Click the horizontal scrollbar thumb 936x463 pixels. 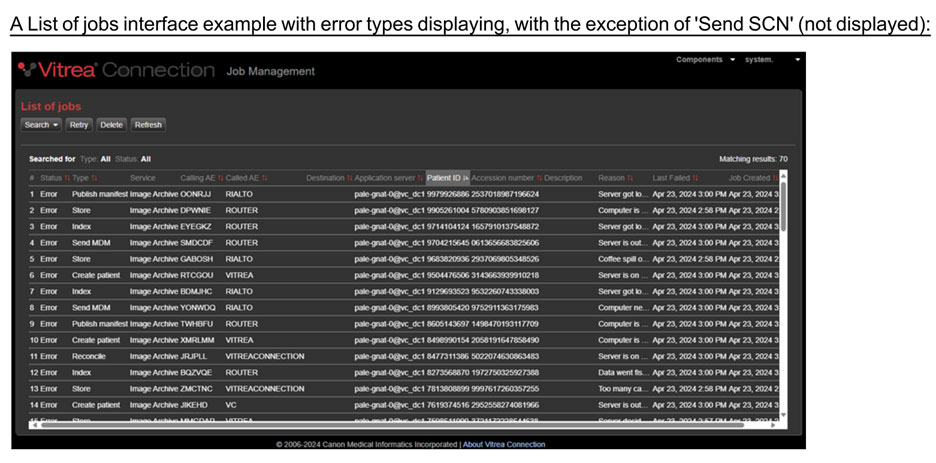392,425
